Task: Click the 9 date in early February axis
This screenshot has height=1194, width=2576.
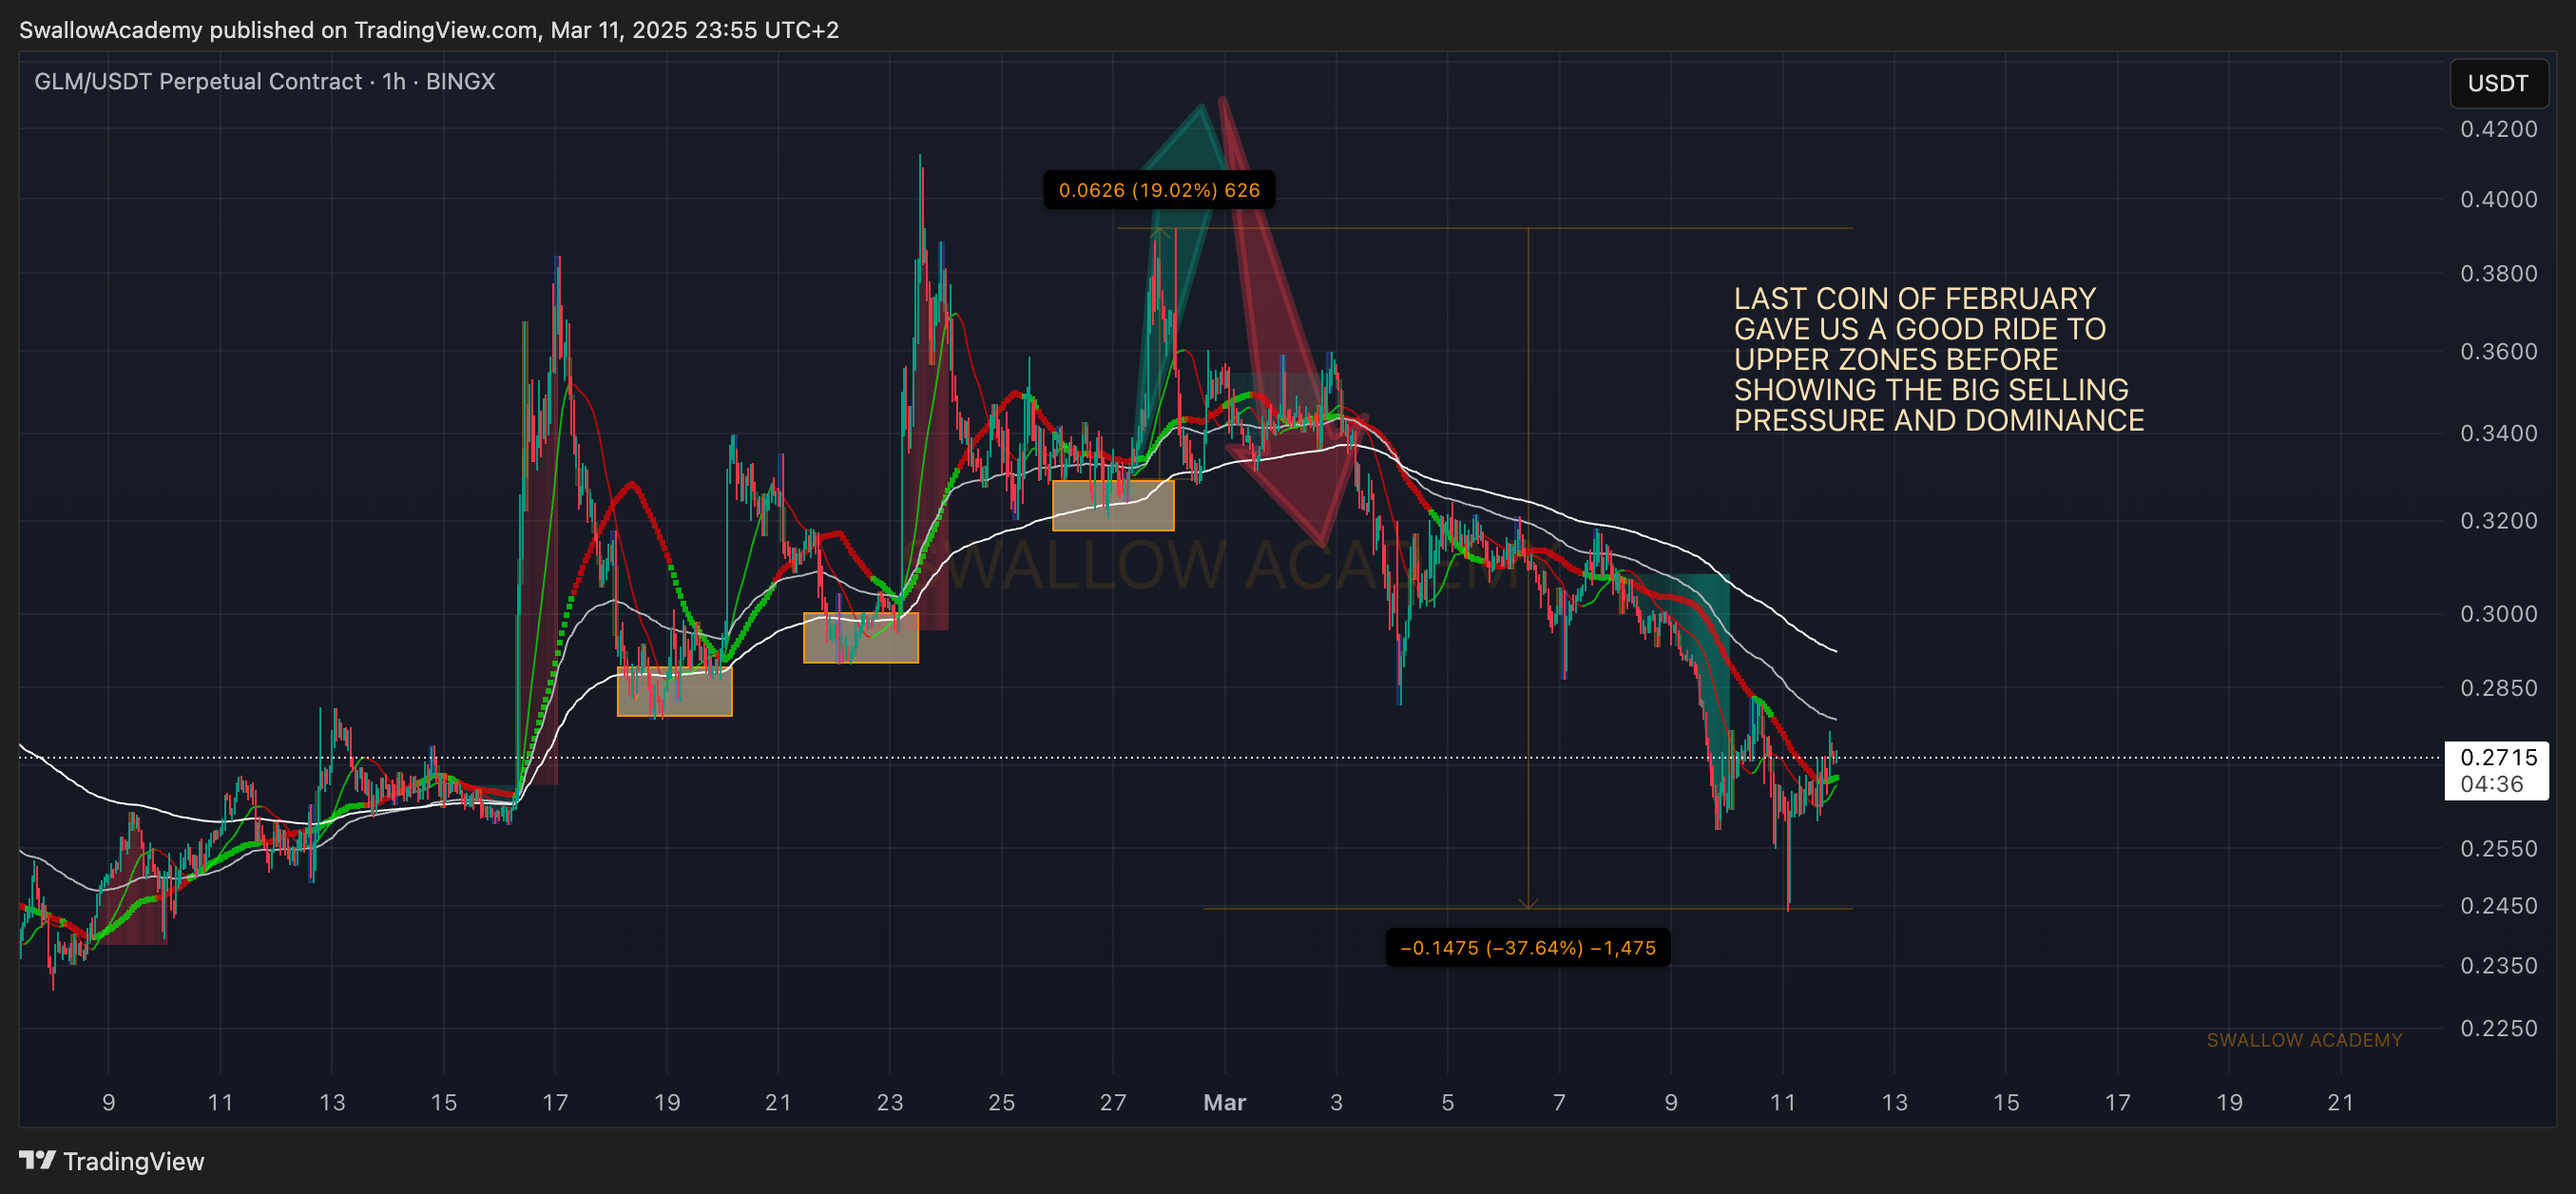Action: click(108, 1102)
